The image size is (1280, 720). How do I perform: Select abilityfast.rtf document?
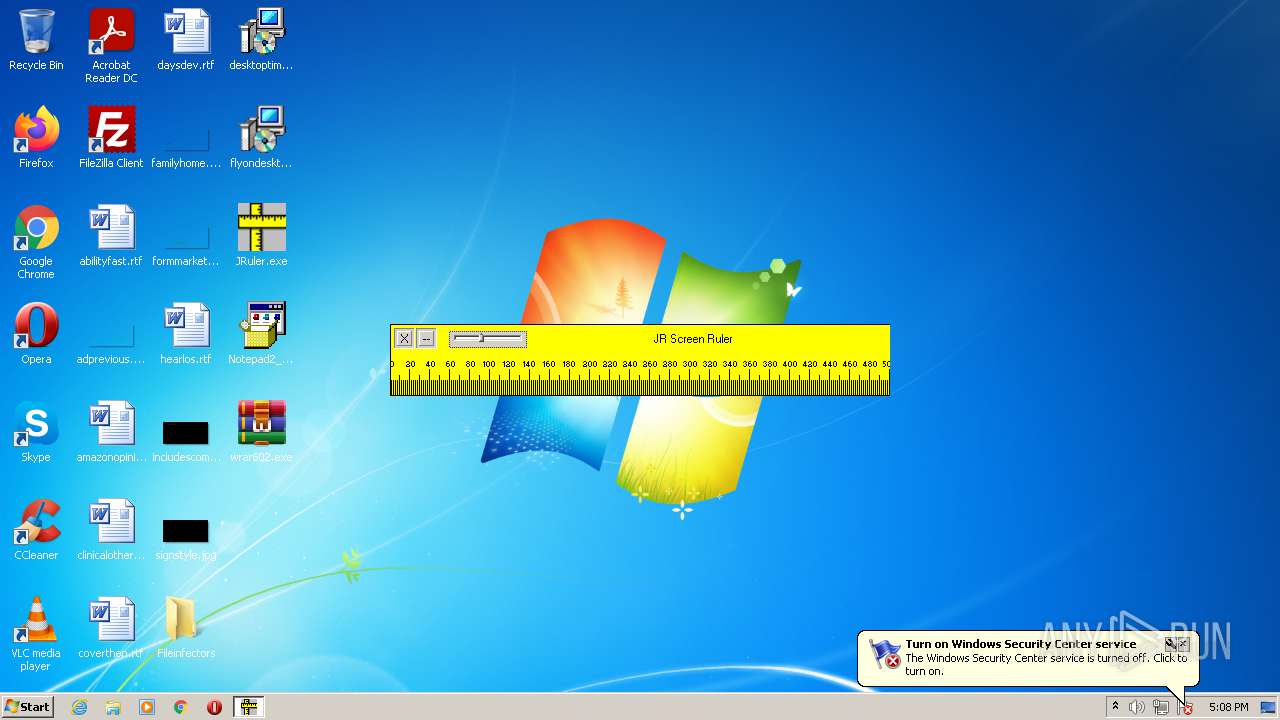pos(111,236)
